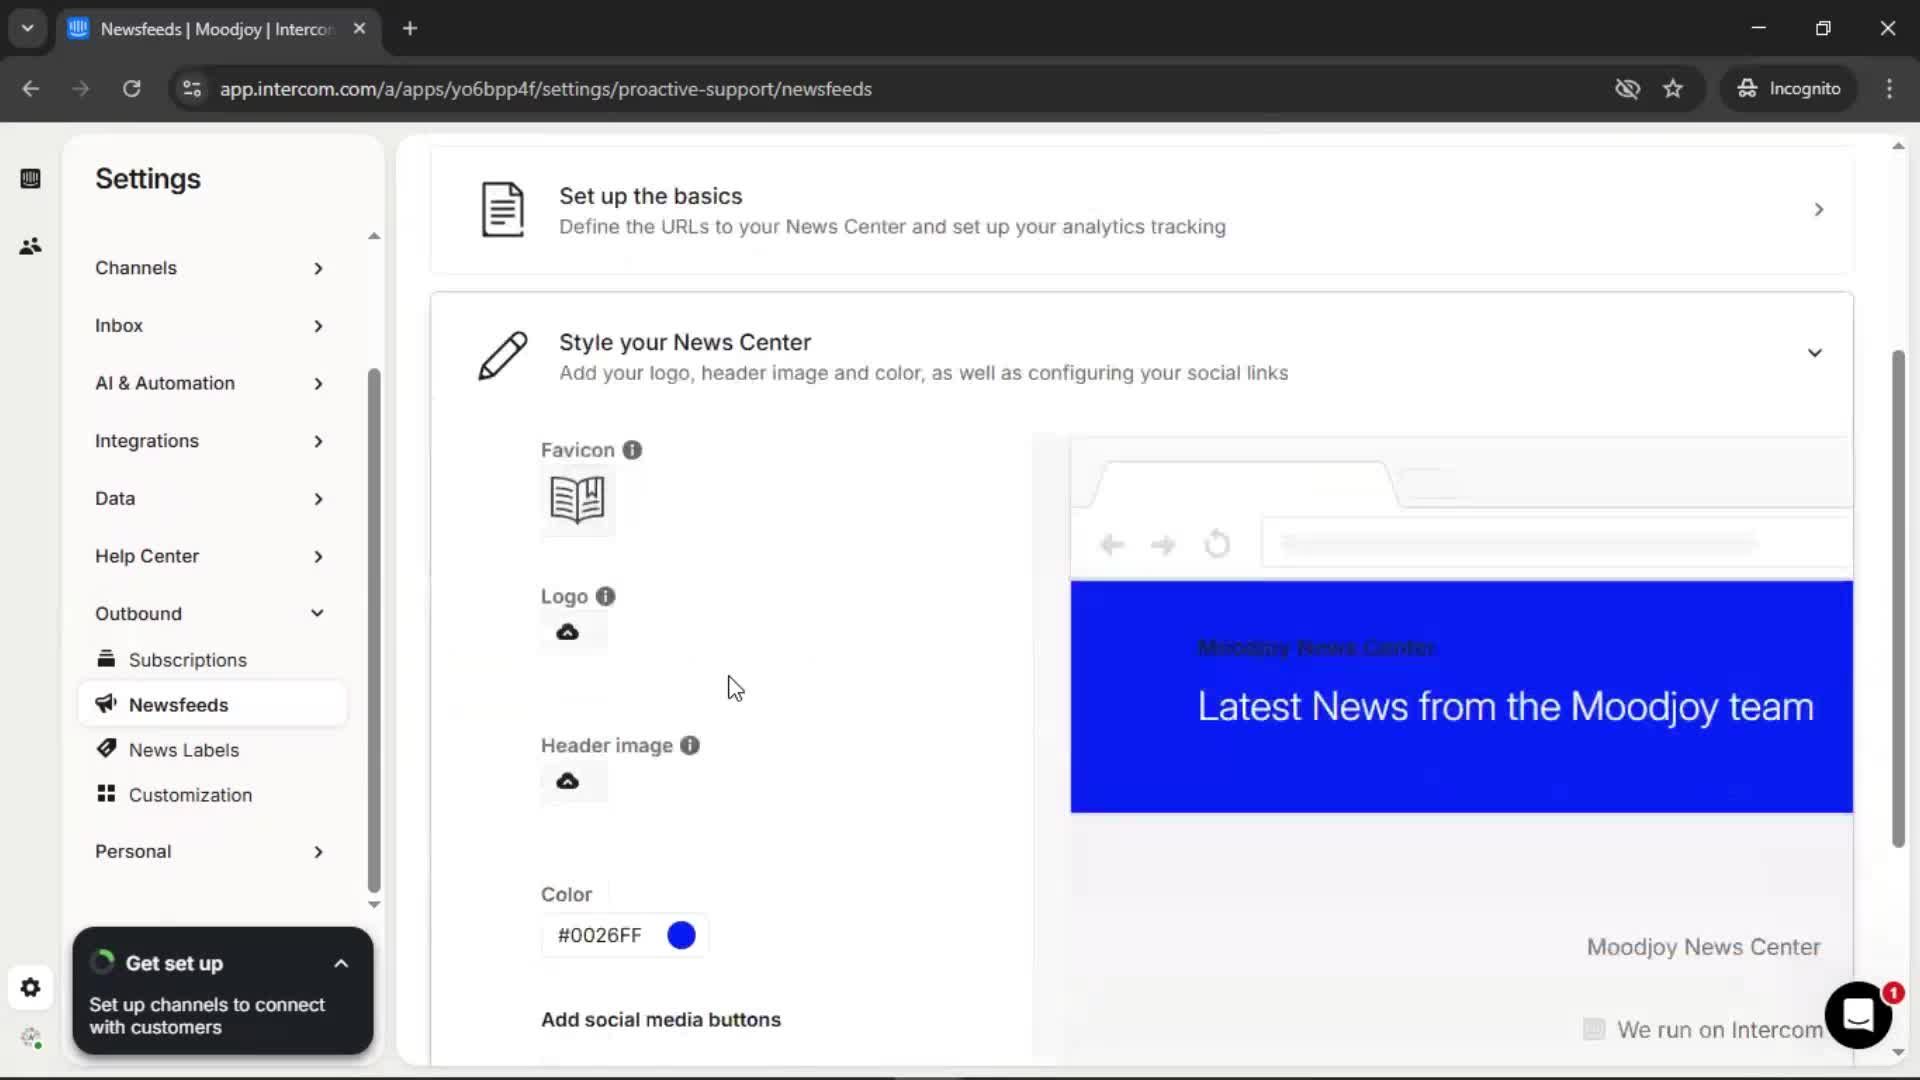View site information icon in address bar

point(192,89)
